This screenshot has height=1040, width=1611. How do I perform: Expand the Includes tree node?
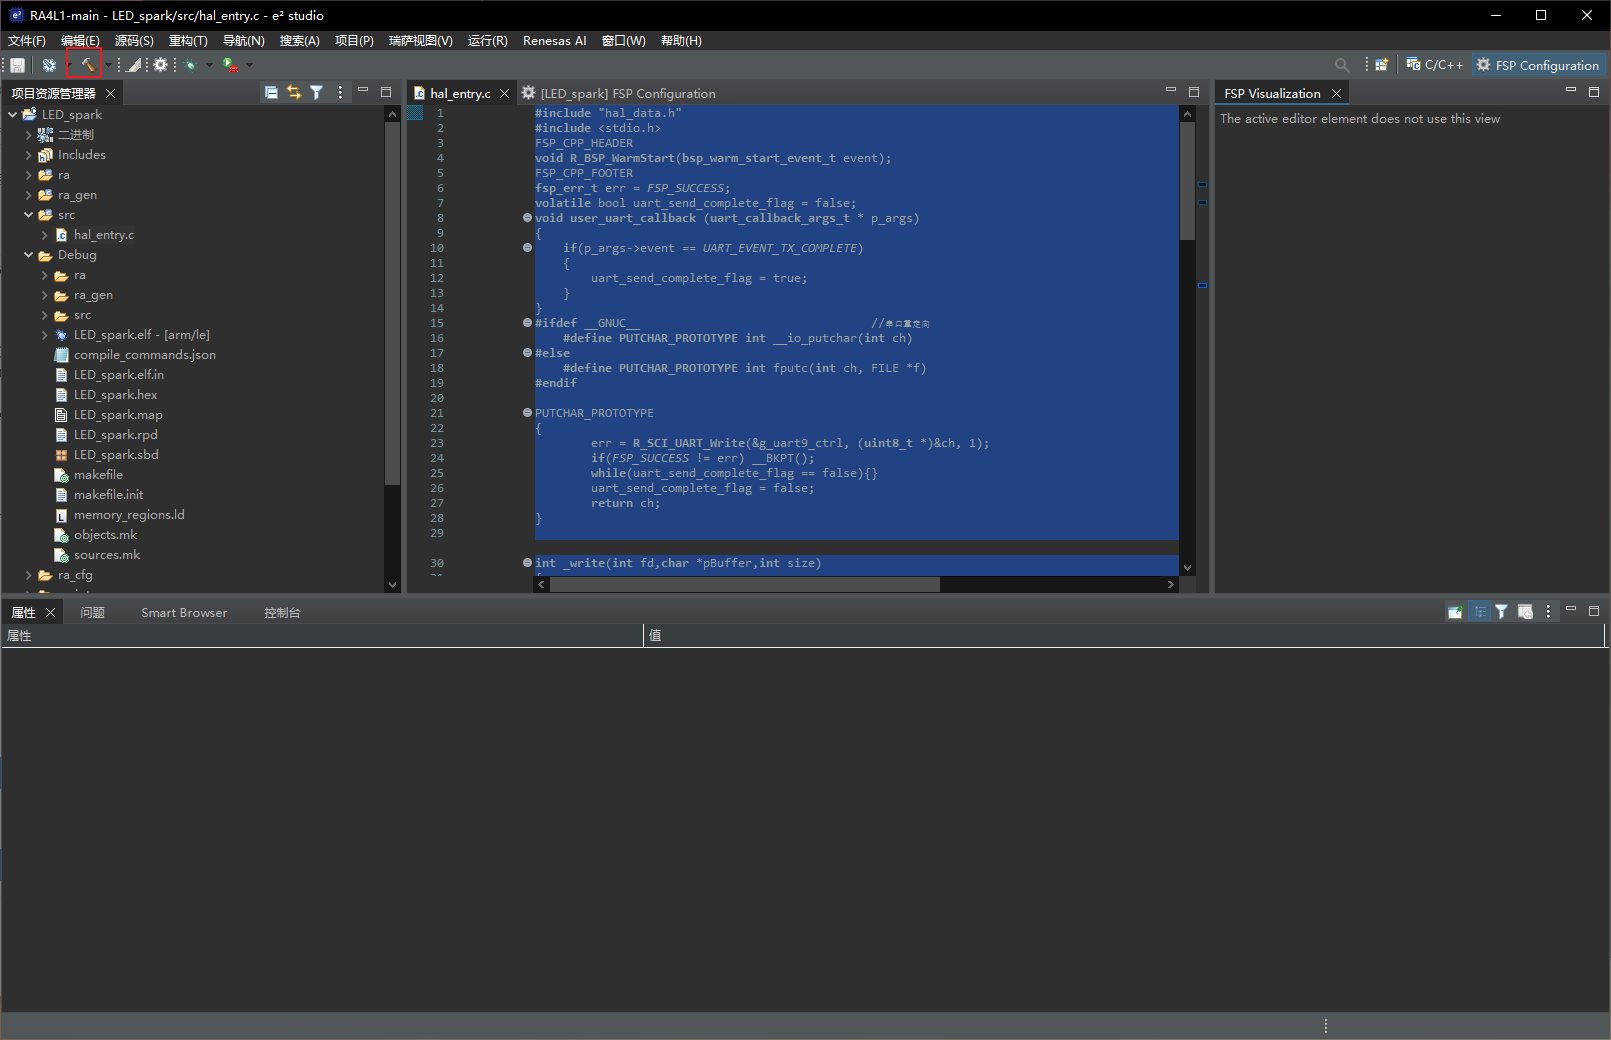[x=29, y=155]
